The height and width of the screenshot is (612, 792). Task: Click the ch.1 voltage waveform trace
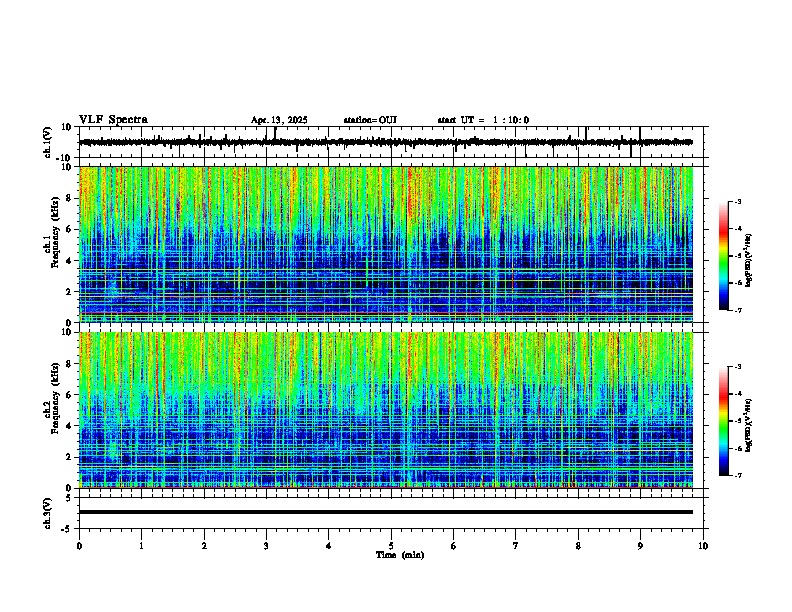tap(386, 142)
